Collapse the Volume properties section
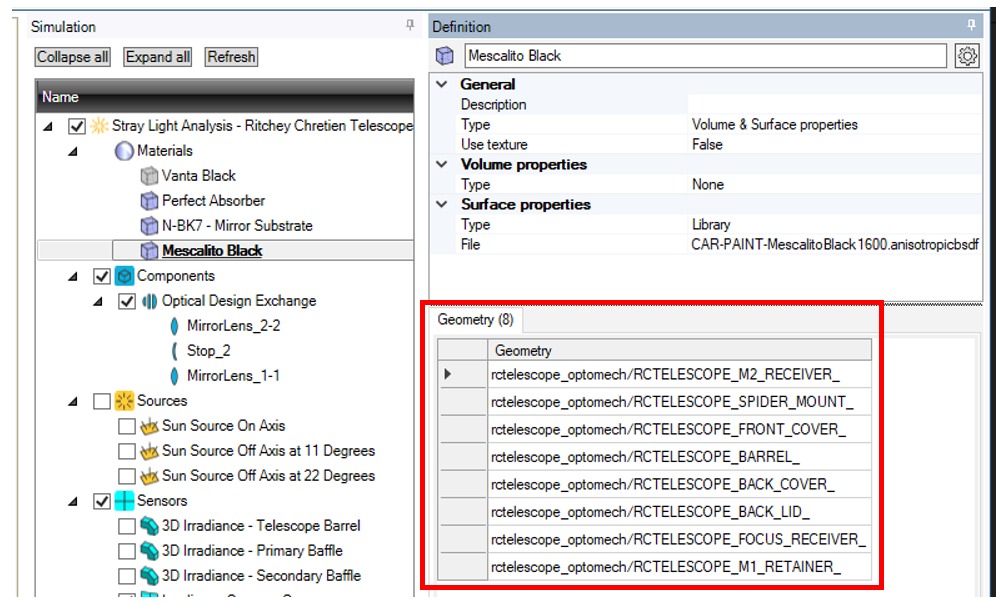 [442, 164]
